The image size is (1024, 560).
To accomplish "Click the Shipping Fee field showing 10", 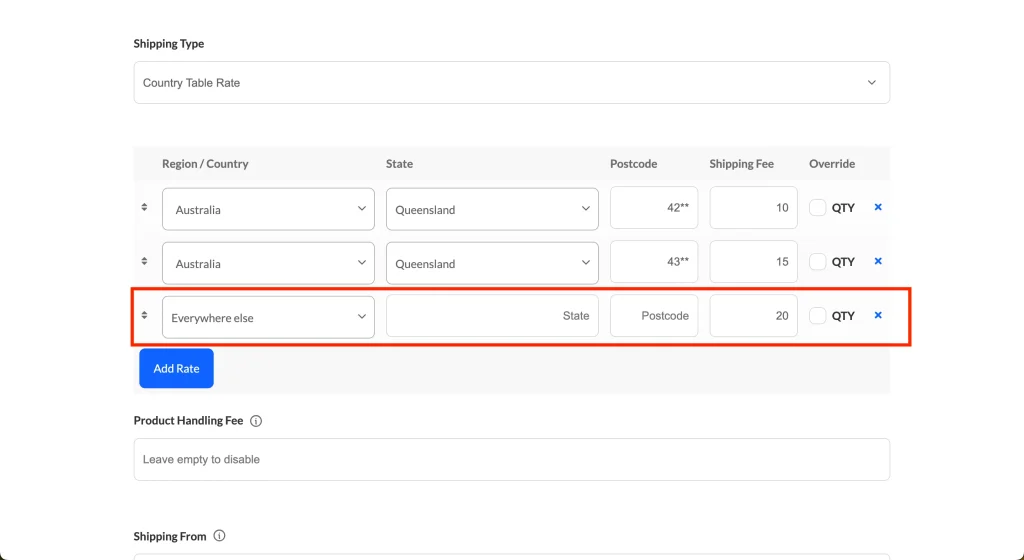I will [x=753, y=208].
